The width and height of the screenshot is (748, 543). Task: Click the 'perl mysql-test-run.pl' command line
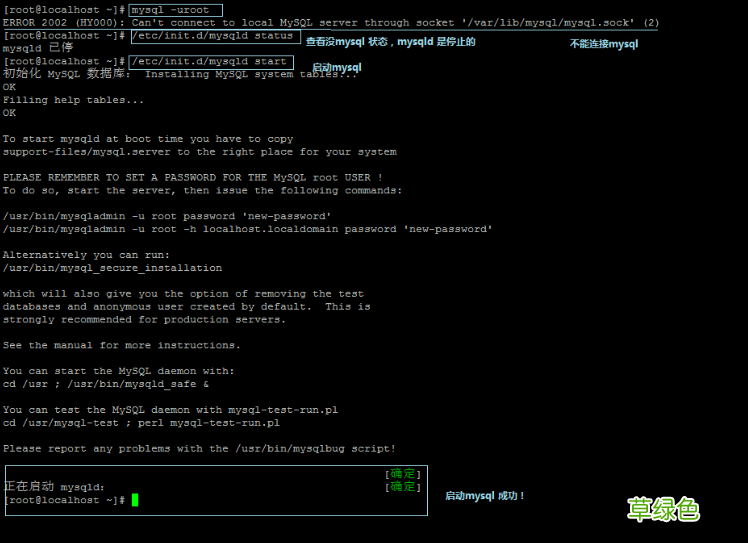141,423
